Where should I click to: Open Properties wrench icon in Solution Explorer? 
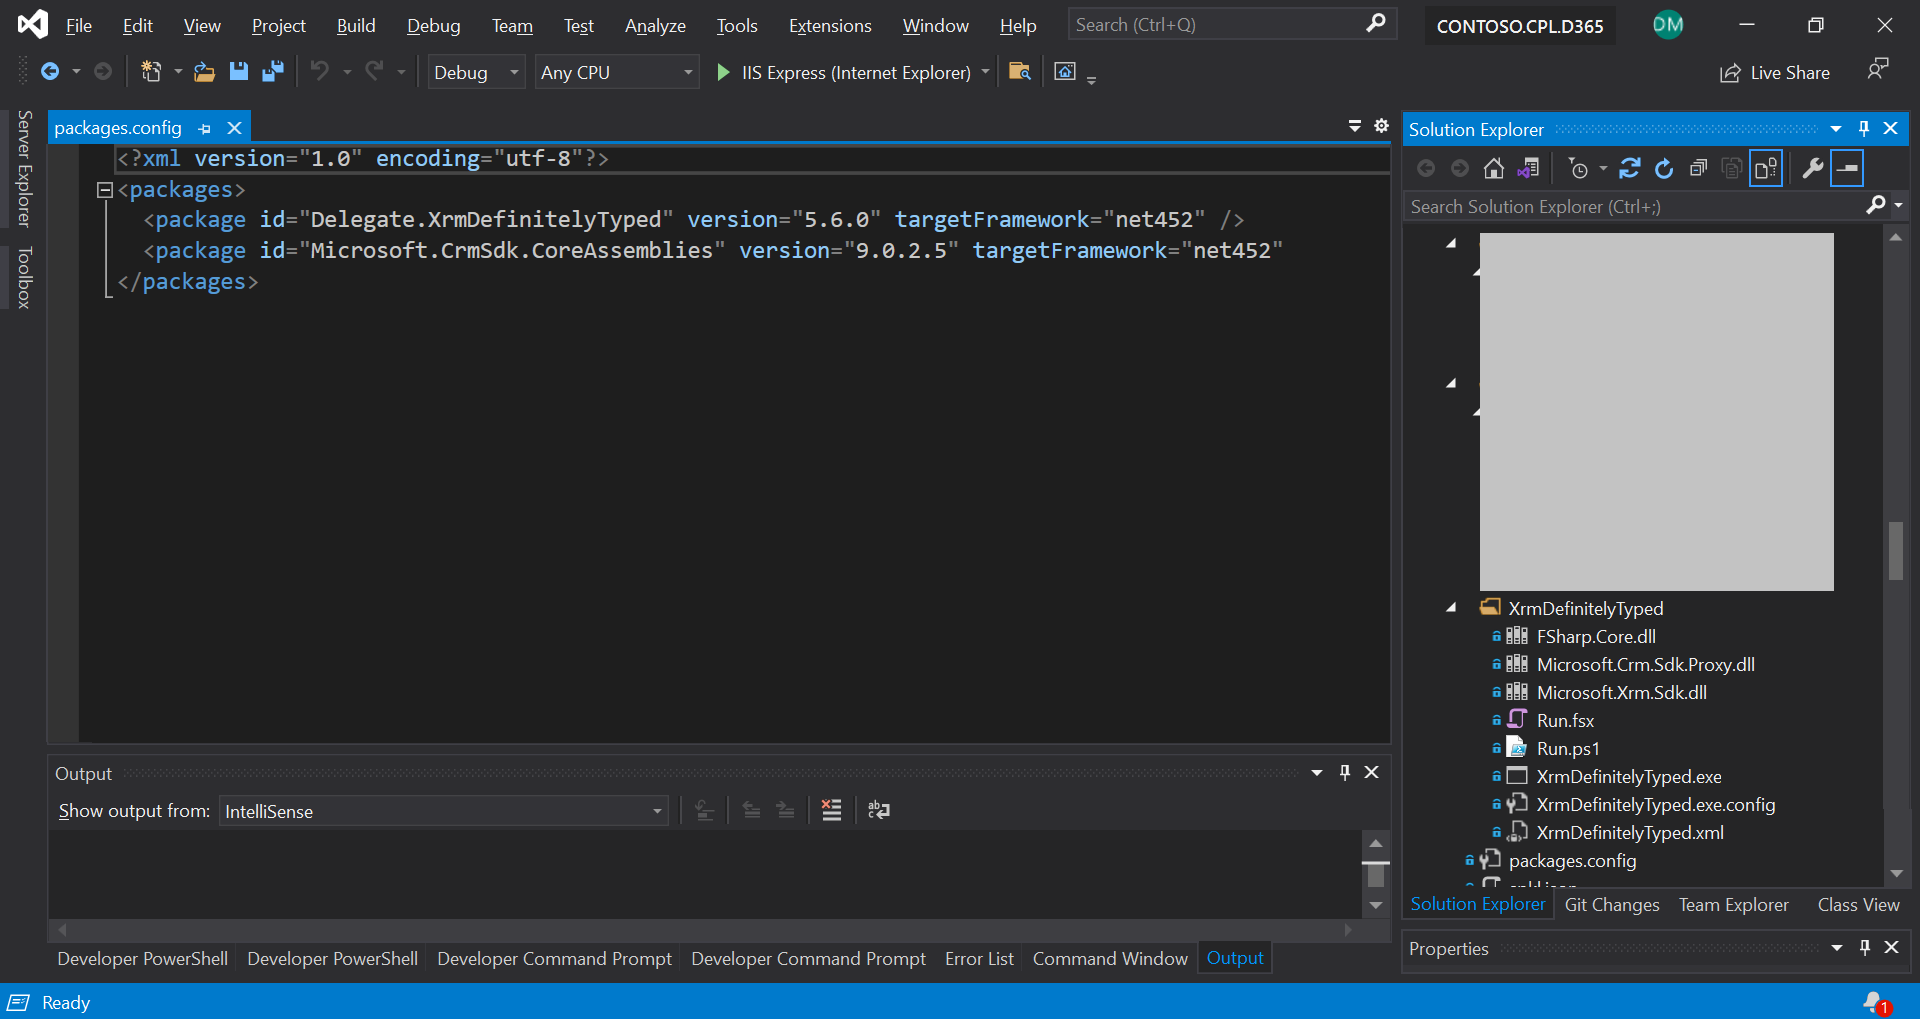[1812, 169]
